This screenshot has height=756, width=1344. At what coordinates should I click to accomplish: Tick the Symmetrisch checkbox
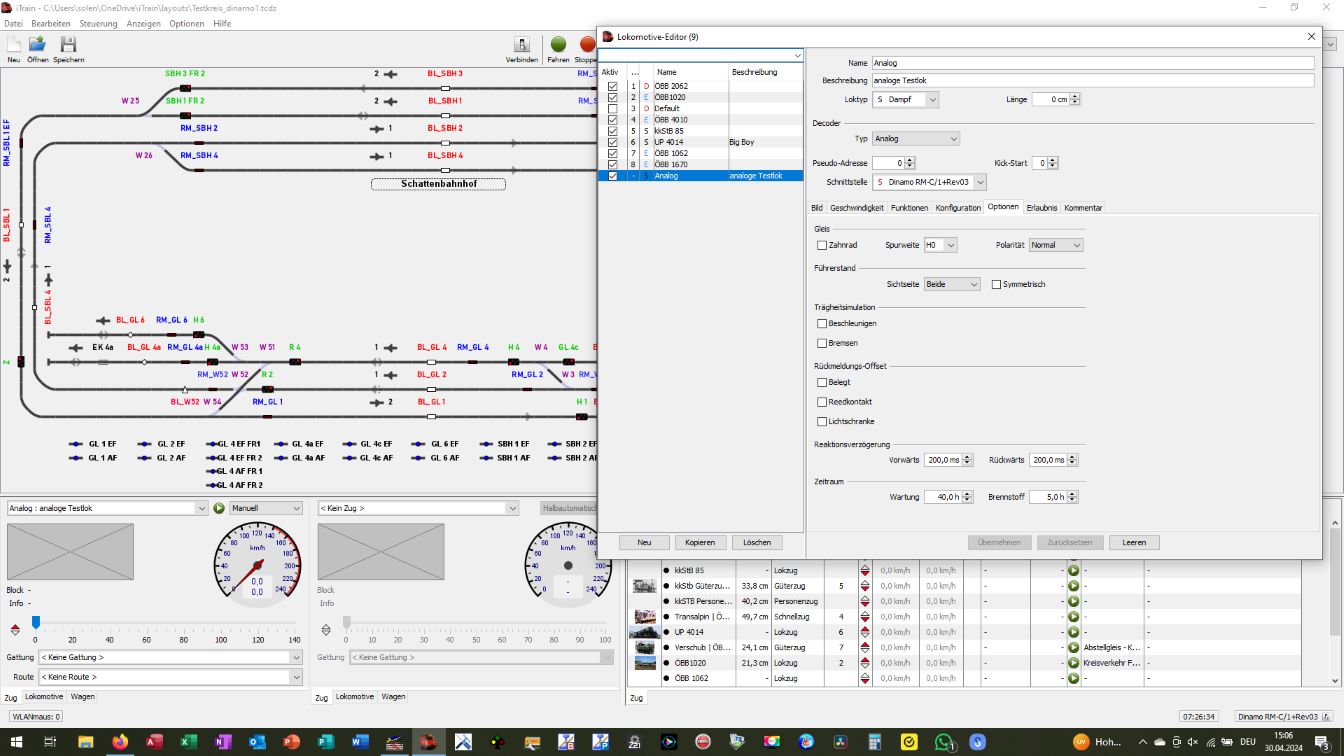point(996,284)
